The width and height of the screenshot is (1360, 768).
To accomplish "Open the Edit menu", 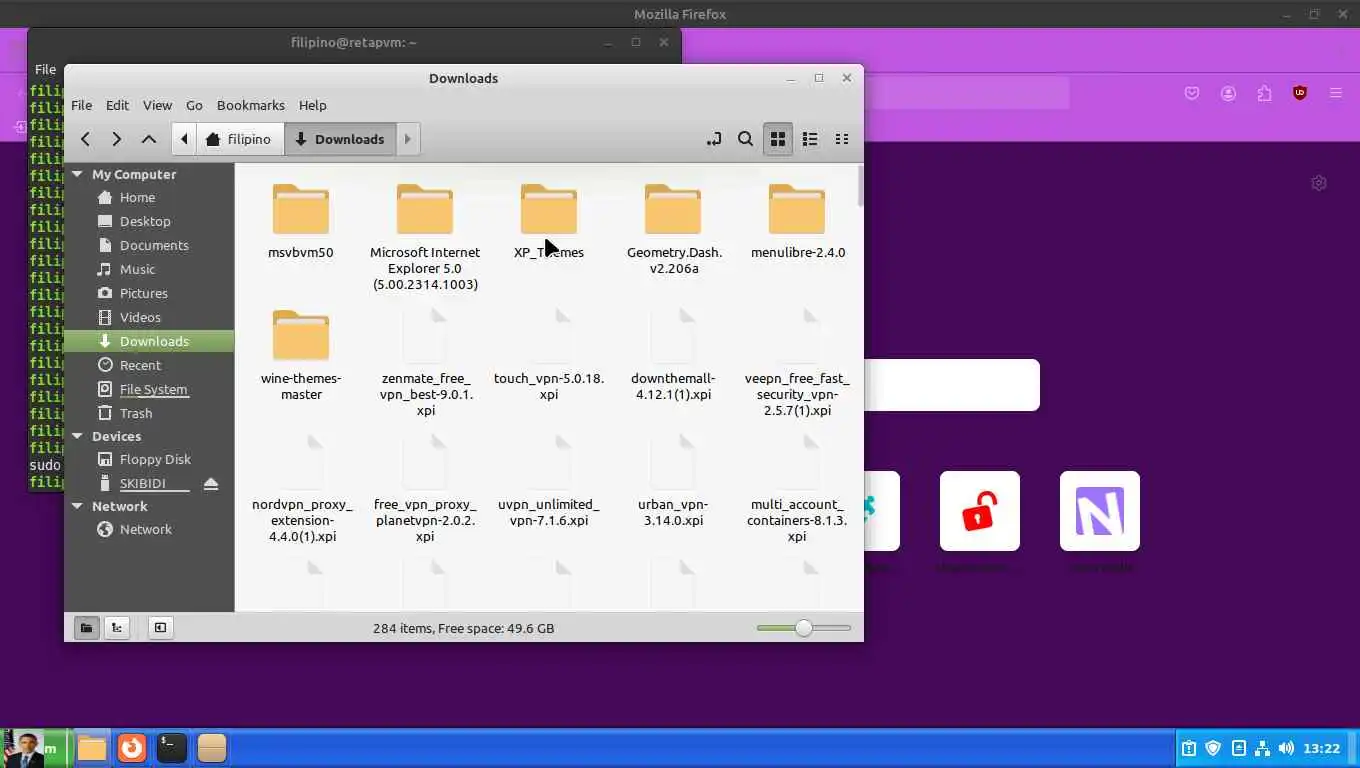I will point(117,105).
